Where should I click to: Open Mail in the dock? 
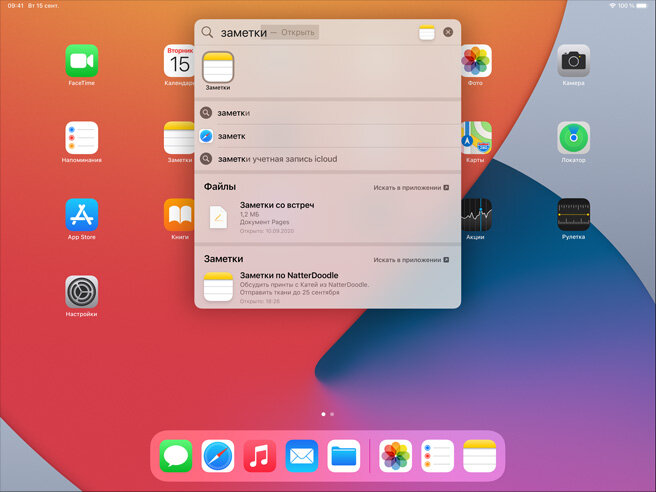(302, 456)
